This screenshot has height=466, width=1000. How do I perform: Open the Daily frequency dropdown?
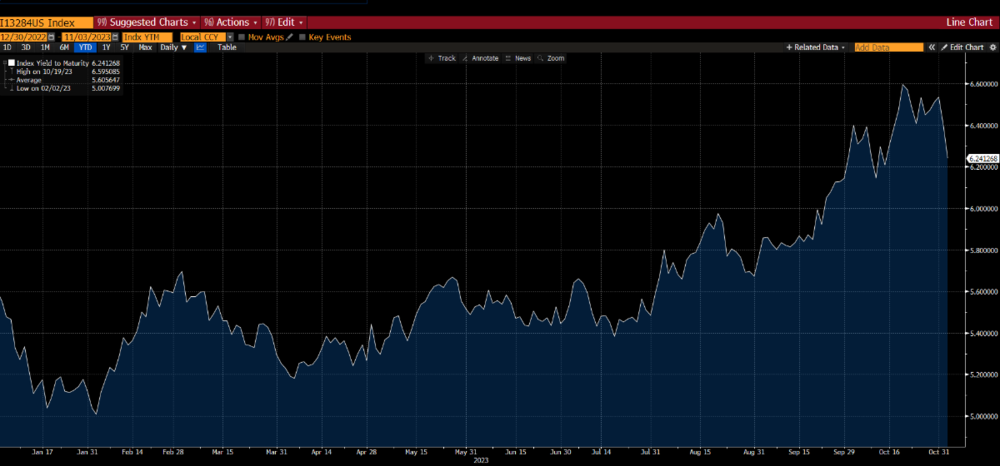point(173,47)
